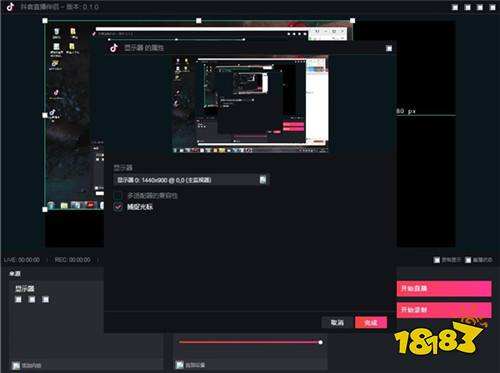
Task: Click first icon under 显示器 source item
Action: coord(19,299)
